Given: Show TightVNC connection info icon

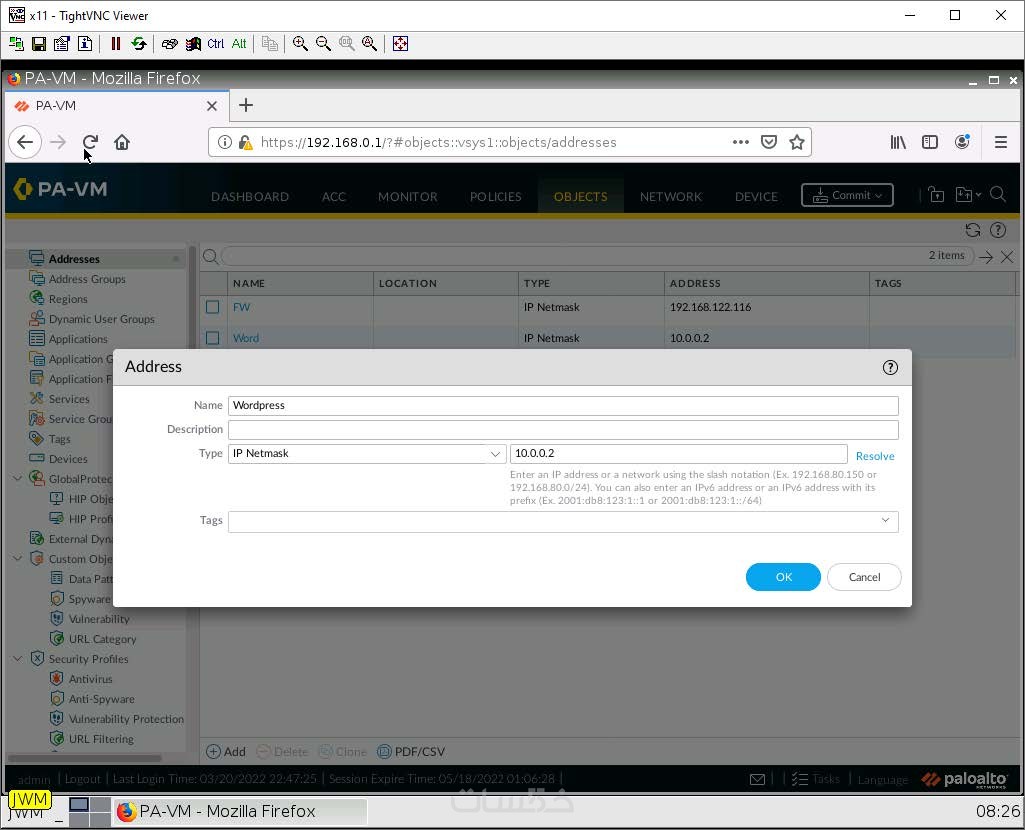Looking at the screenshot, I should [85, 44].
